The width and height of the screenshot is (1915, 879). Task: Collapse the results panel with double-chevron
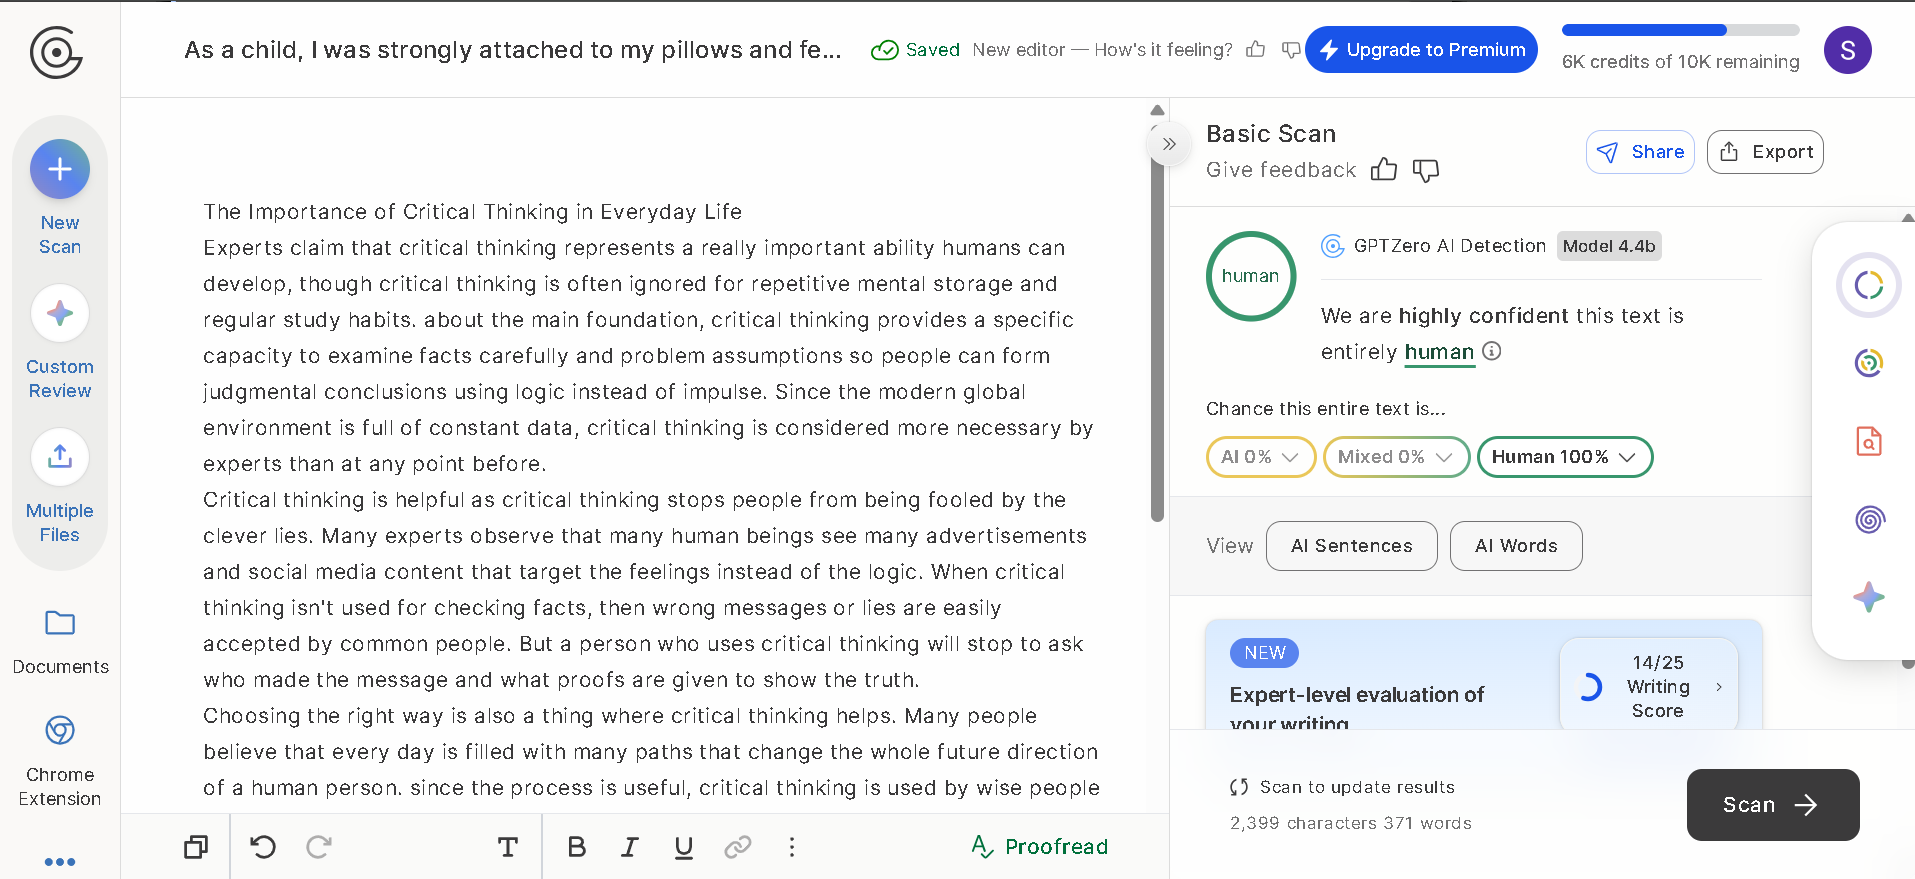coord(1169,144)
